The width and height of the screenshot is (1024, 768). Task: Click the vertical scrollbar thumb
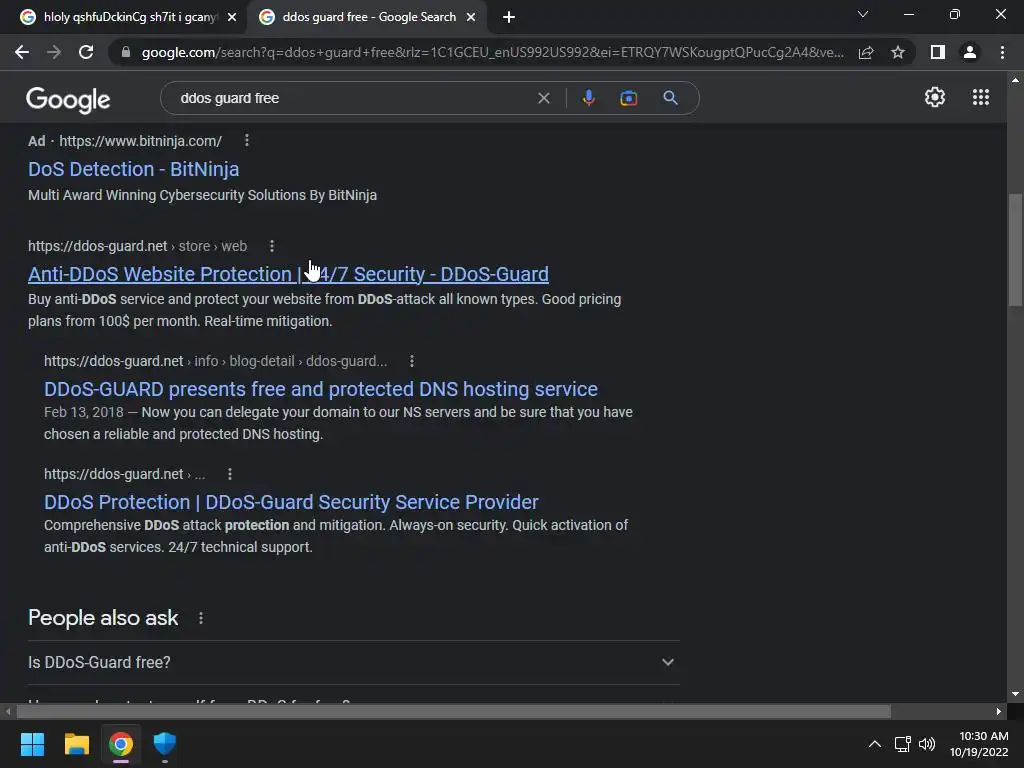point(1015,249)
